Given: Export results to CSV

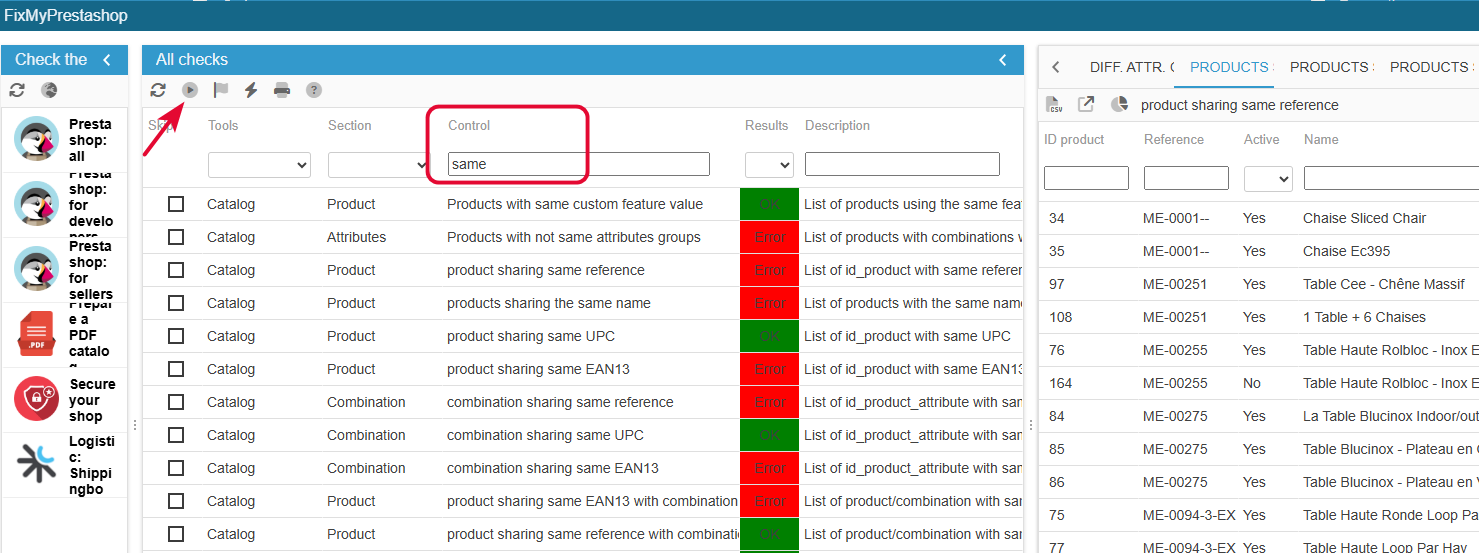Looking at the screenshot, I should [x=1055, y=104].
